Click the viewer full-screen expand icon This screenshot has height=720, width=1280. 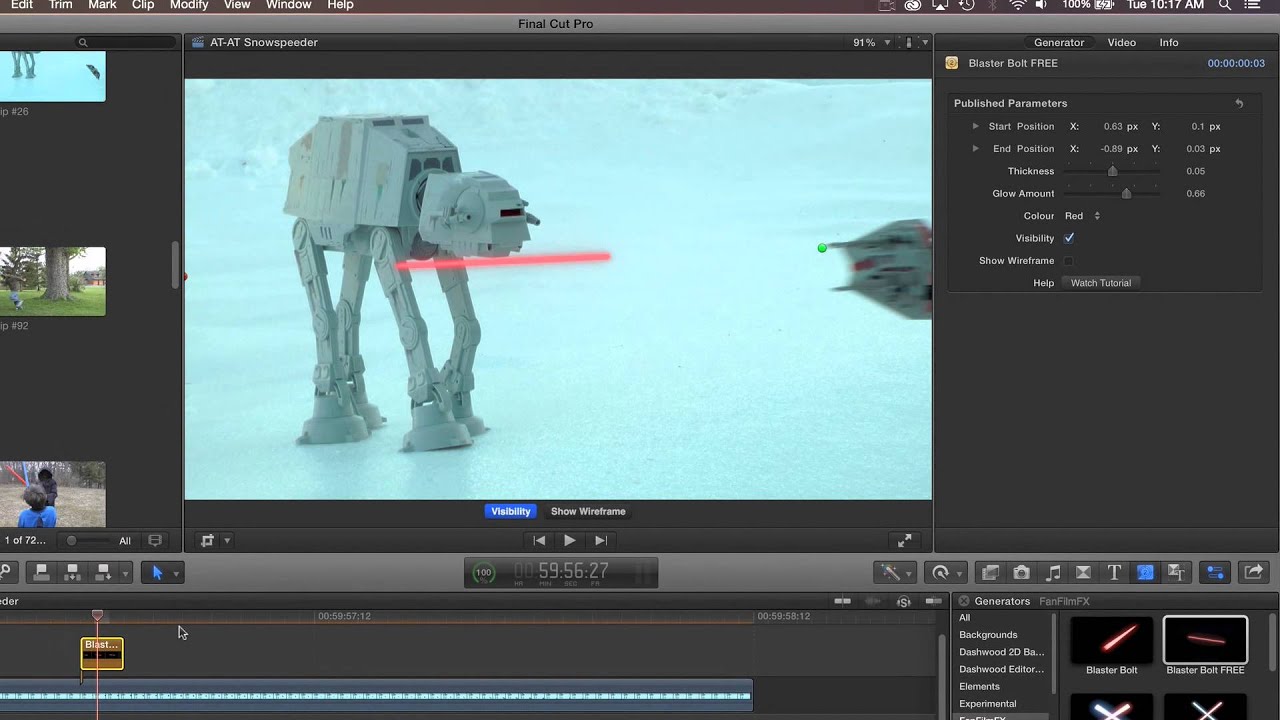pyautogui.click(x=904, y=540)
